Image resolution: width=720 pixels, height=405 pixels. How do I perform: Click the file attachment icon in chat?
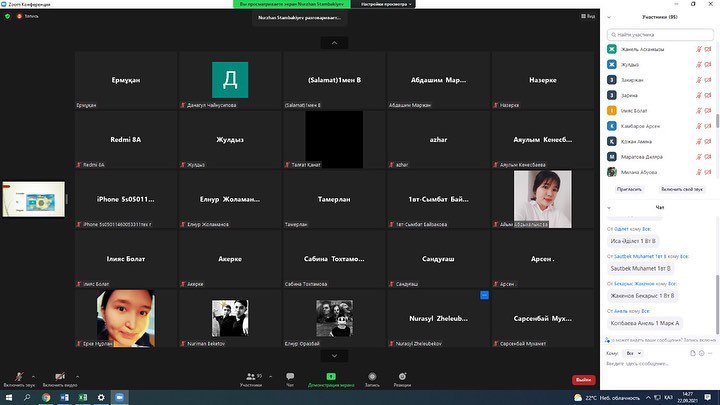[x=691, y=353]
